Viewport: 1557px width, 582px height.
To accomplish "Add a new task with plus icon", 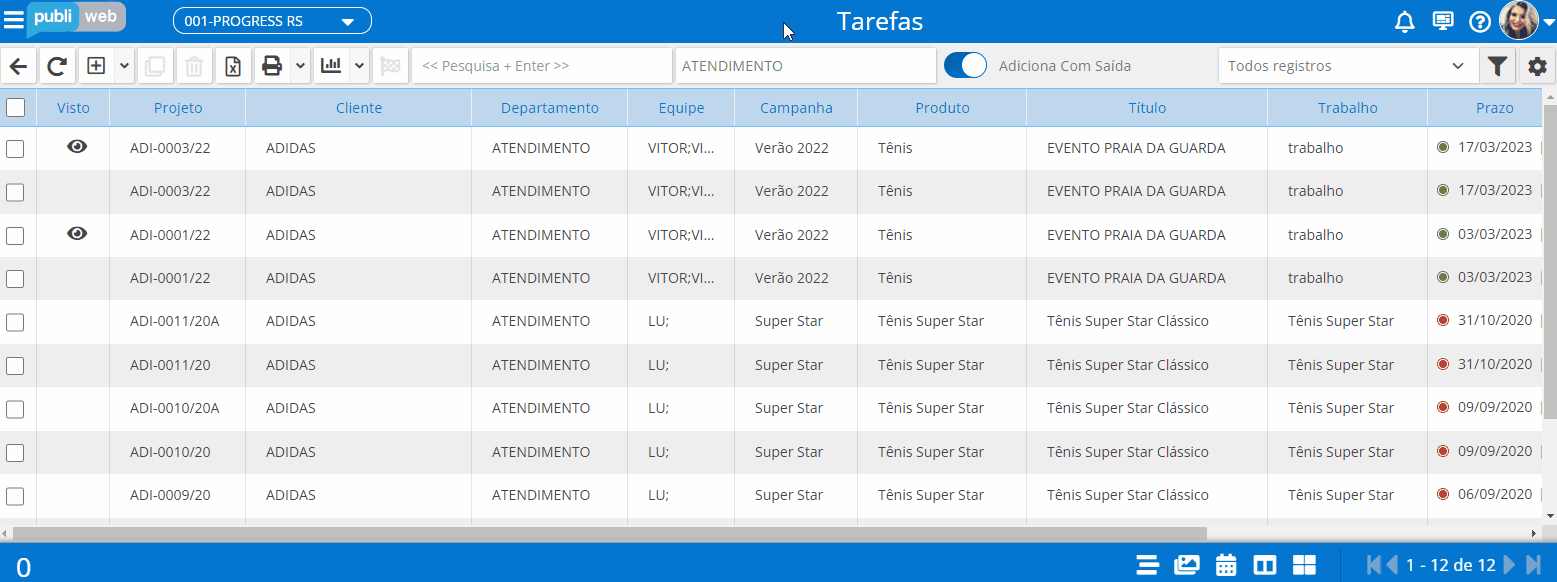I will (x=96, y=66).
